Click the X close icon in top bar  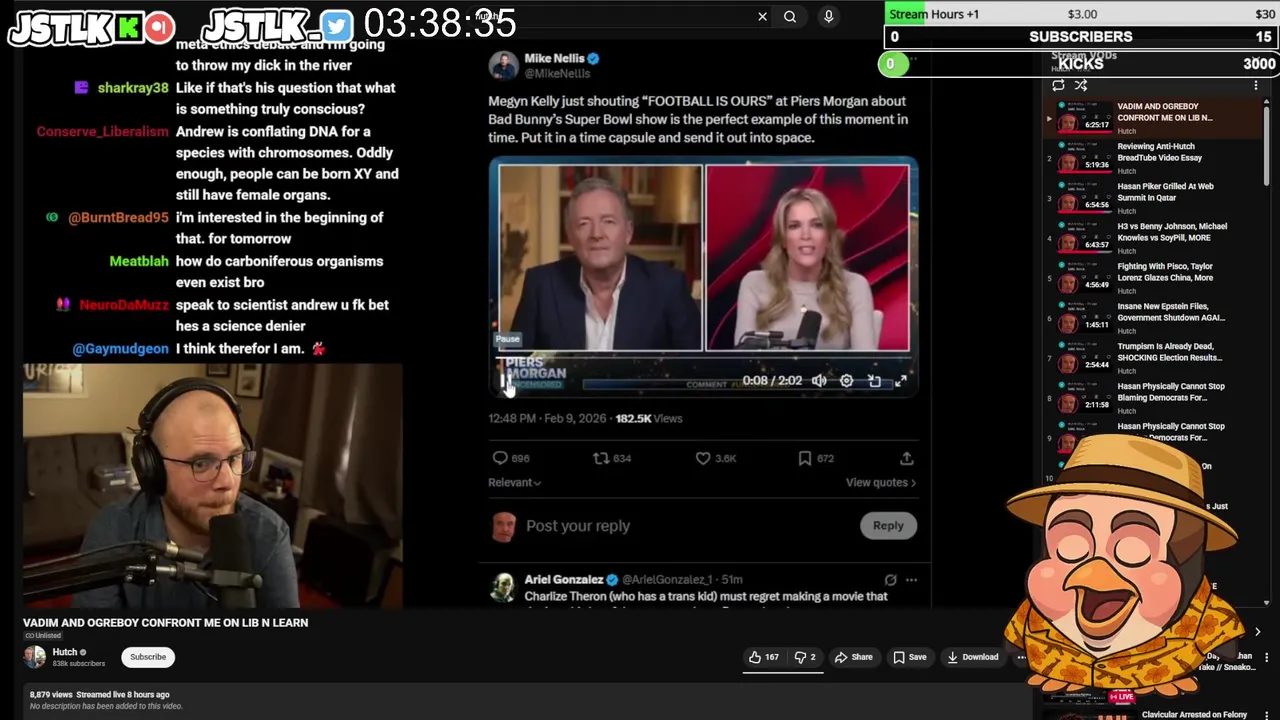click(762, 16)
